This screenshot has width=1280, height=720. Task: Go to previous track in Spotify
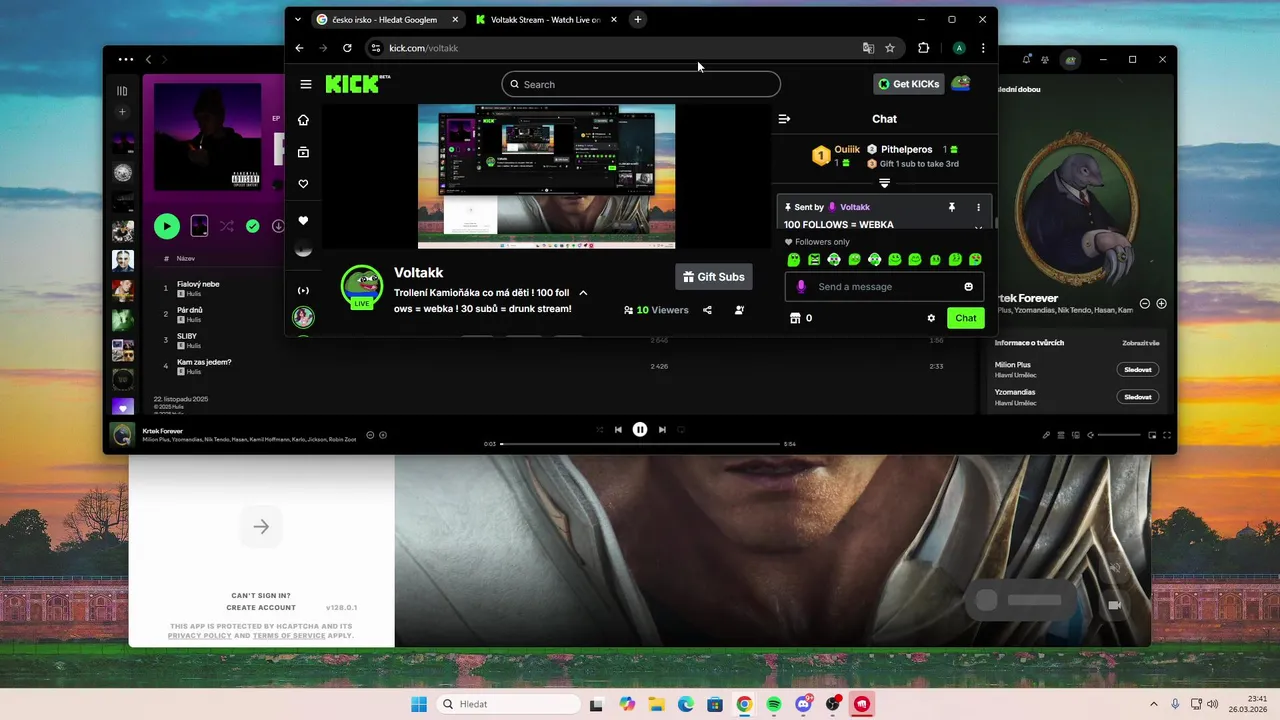click(x=618, y=429)
